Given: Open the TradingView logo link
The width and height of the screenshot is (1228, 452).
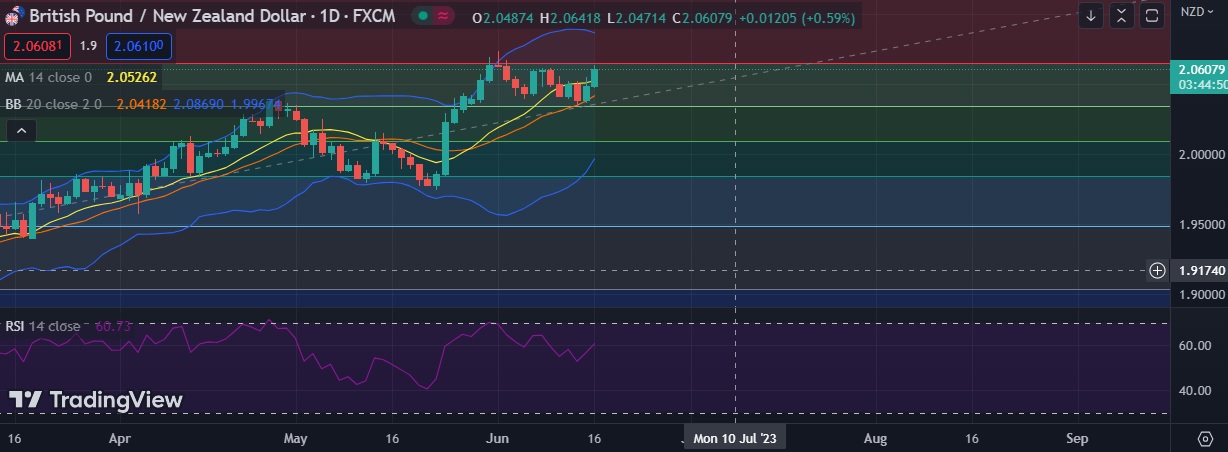Looking at the screenshot, I should (96, 400).
